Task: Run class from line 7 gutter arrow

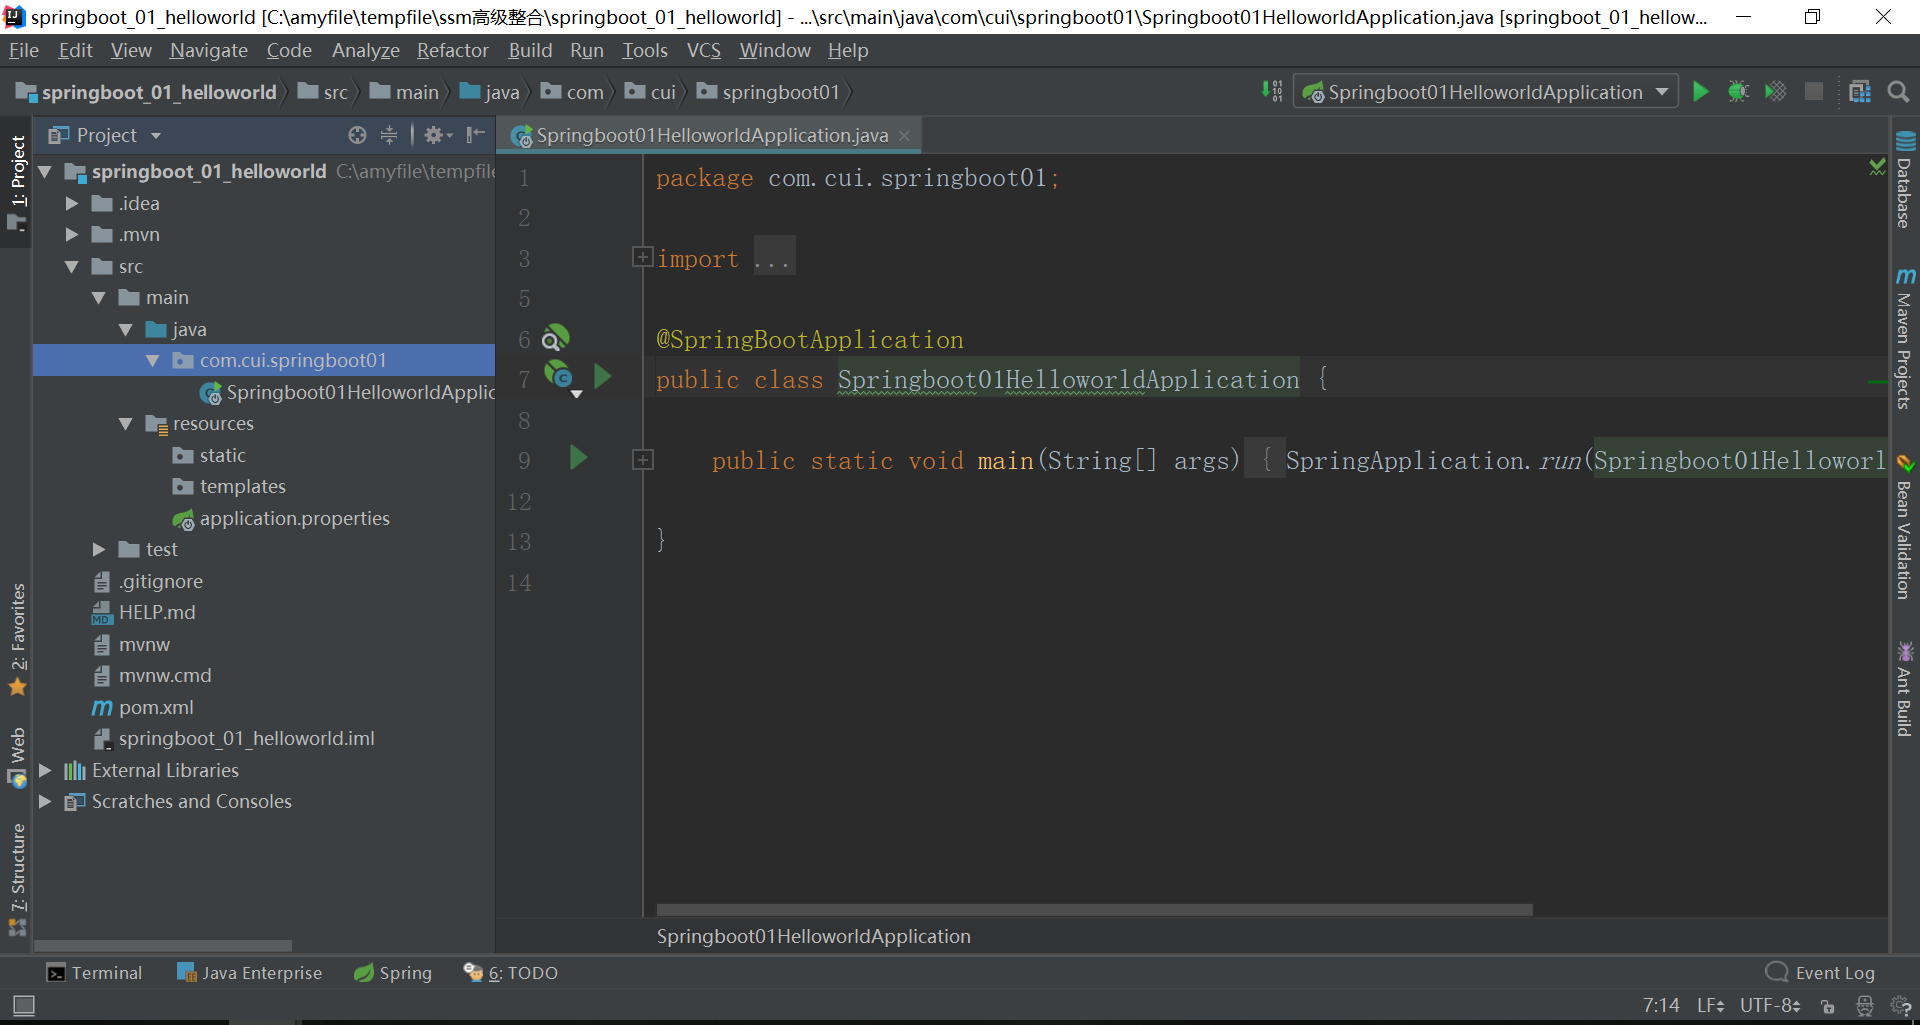Action: click(602, 377)
